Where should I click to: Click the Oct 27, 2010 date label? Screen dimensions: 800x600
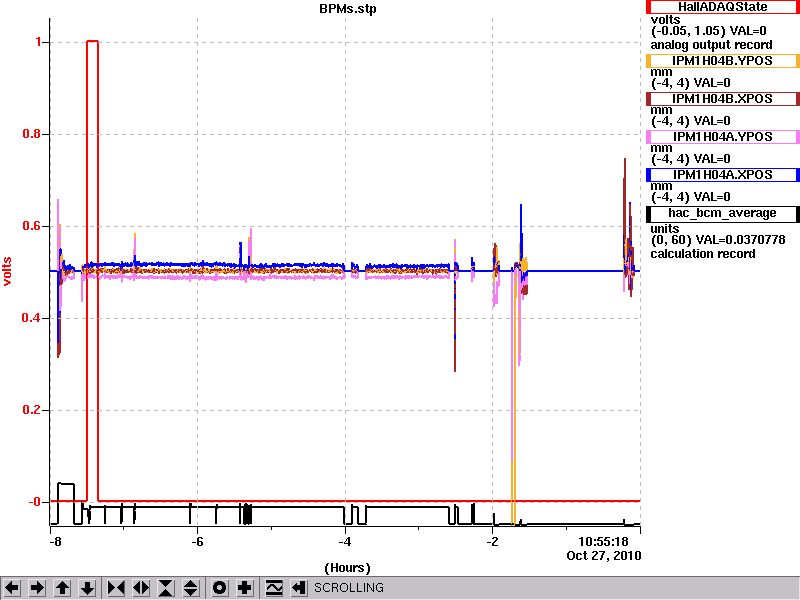[x=604, y=556]
